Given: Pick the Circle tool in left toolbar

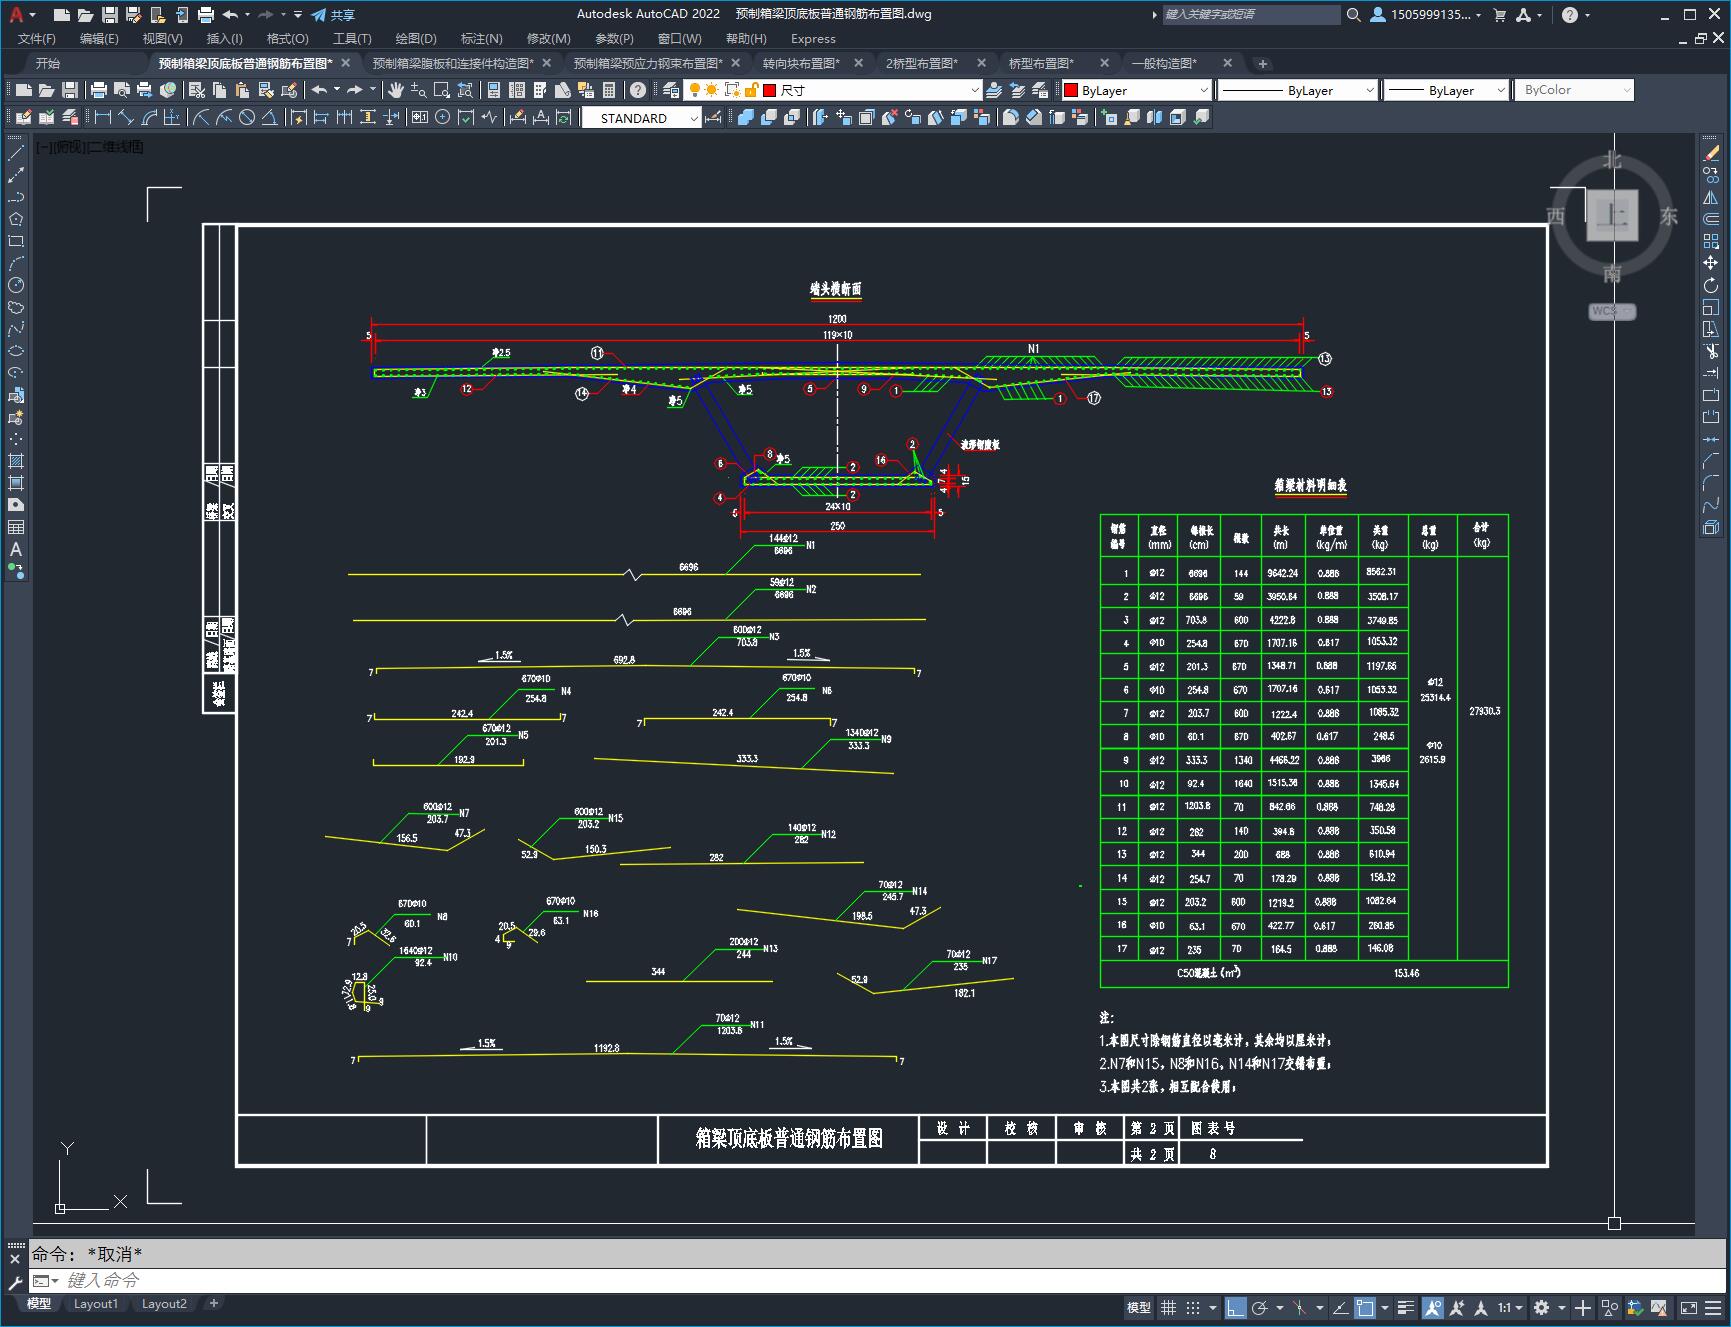Looking at the screenshot, I should coord(16,285).
